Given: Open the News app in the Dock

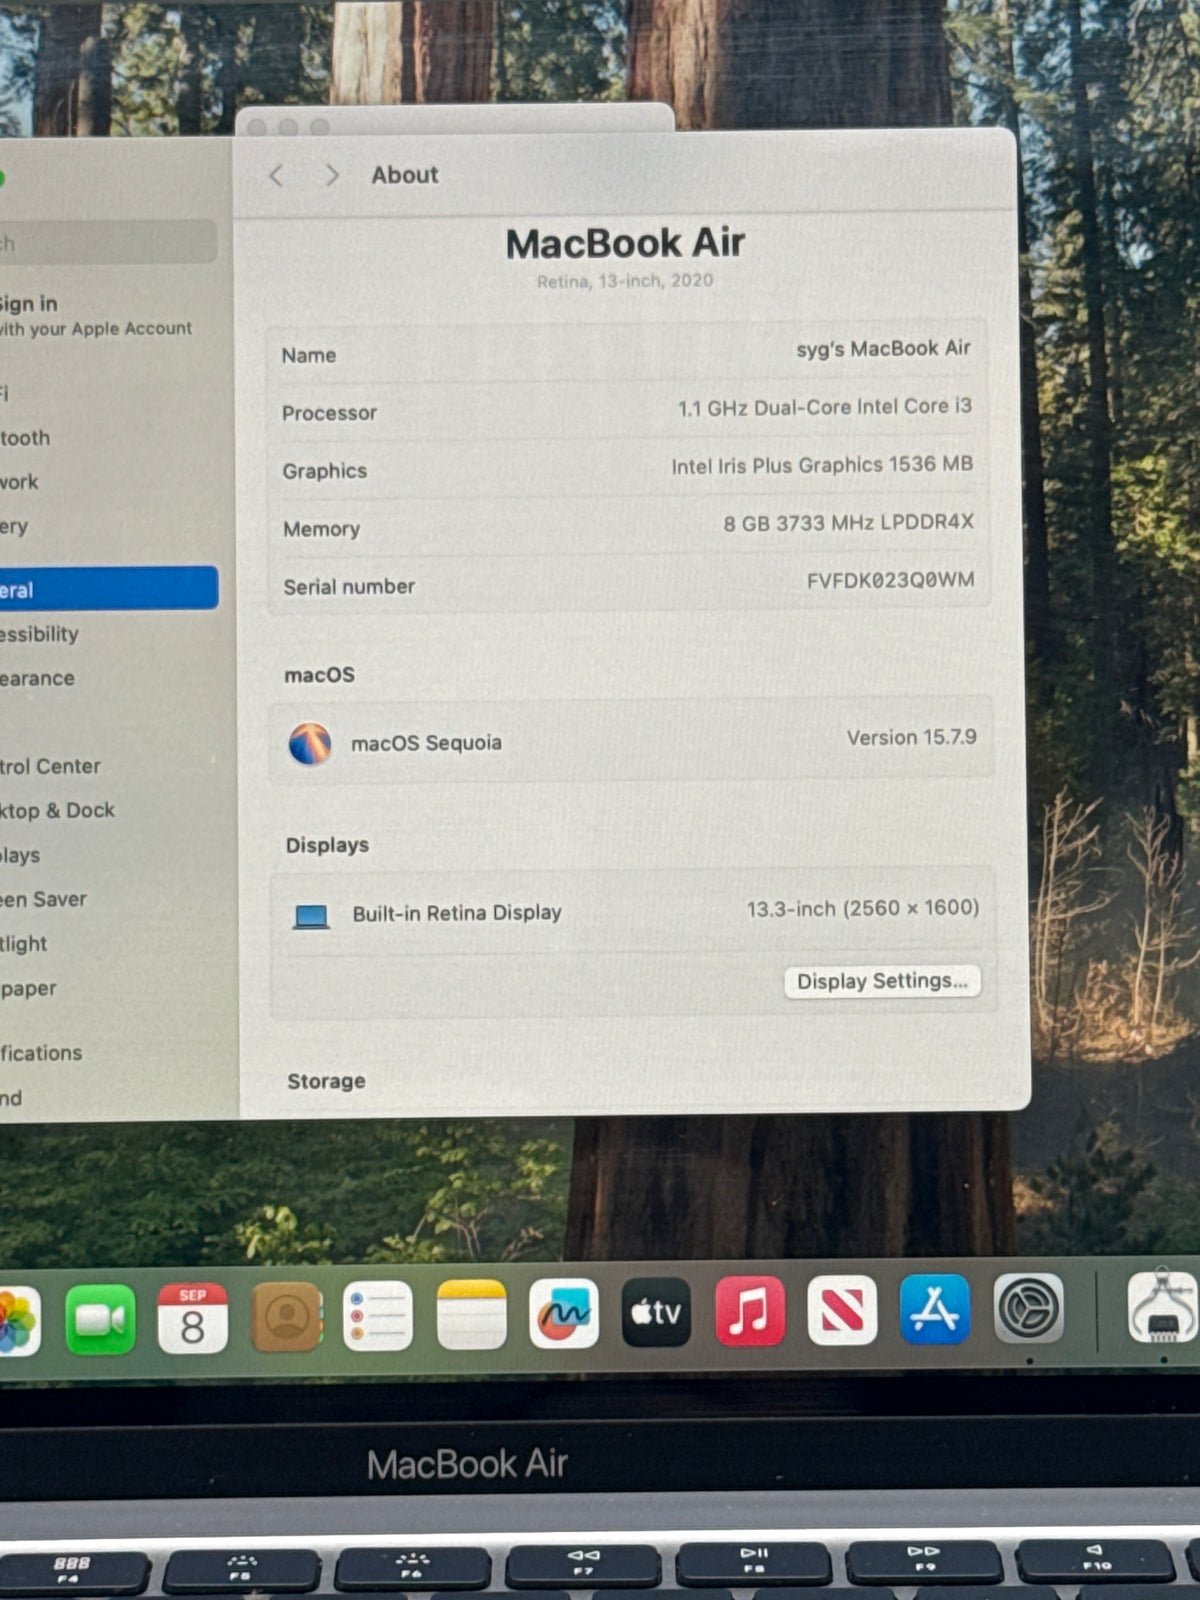Looking at the screenshot, I should [842, 1310].
